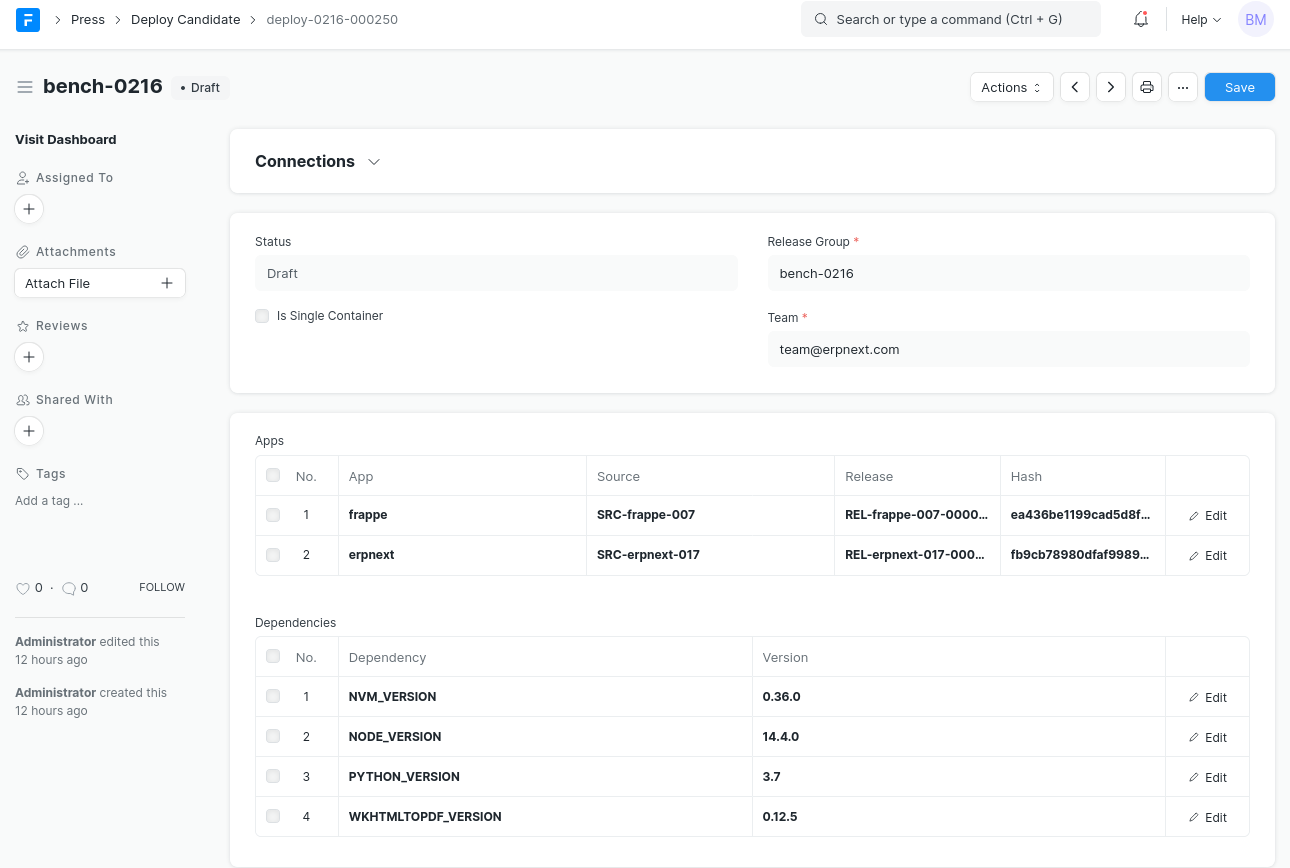Edit the erpnext app row
The image size is (1290, 868).
(x=1207, y=556)
